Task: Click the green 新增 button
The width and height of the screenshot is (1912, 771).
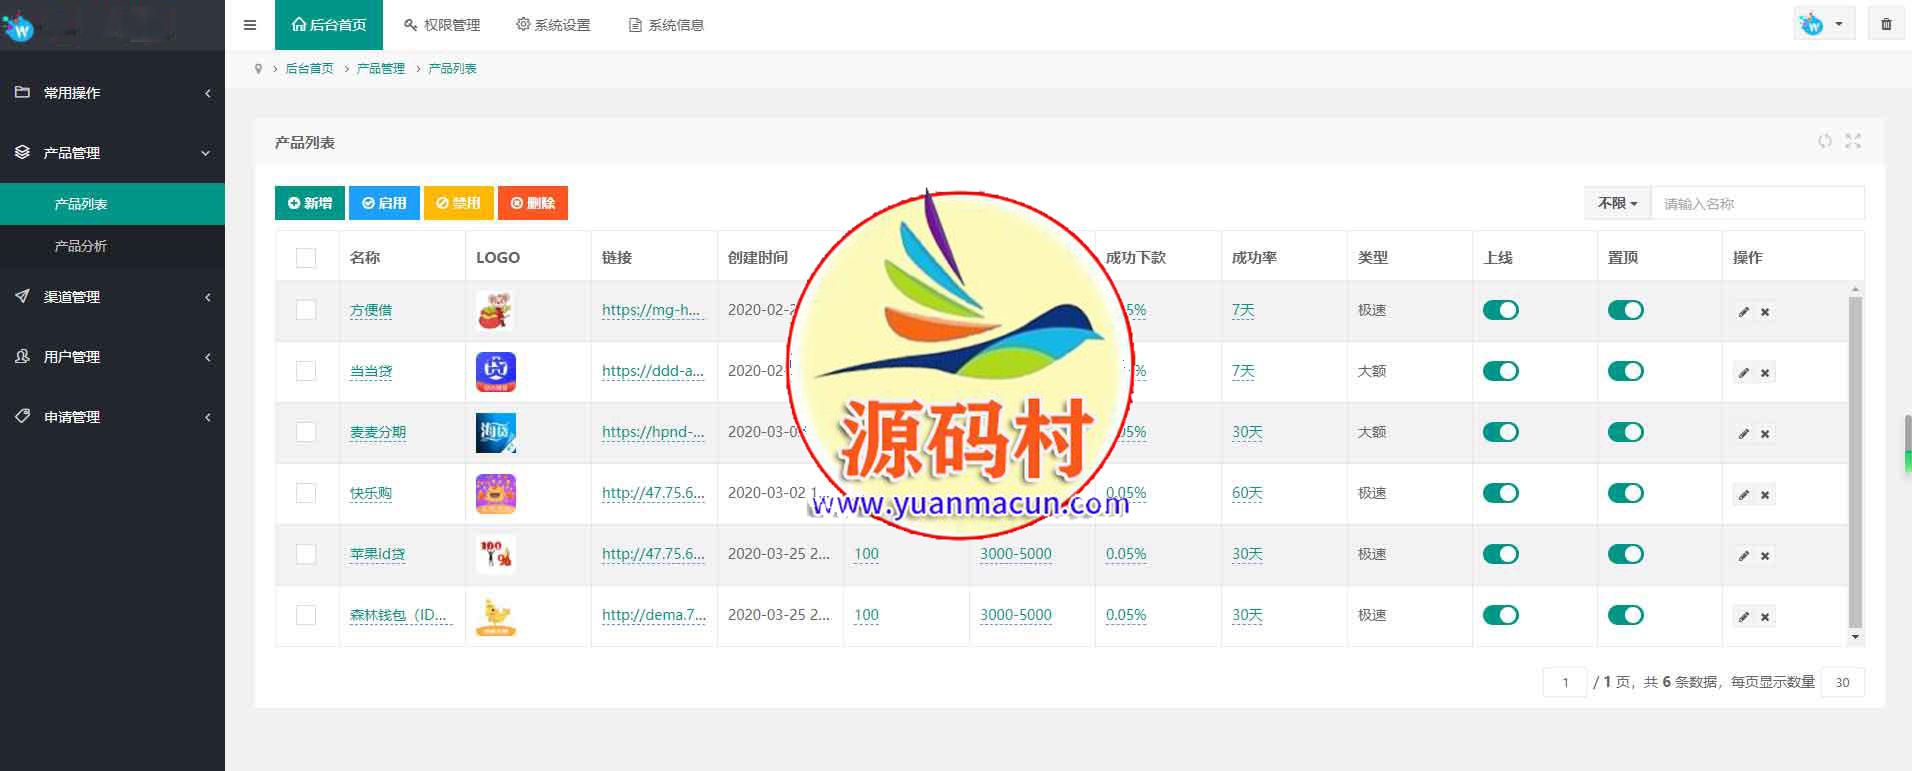Action: pos(310,203)
